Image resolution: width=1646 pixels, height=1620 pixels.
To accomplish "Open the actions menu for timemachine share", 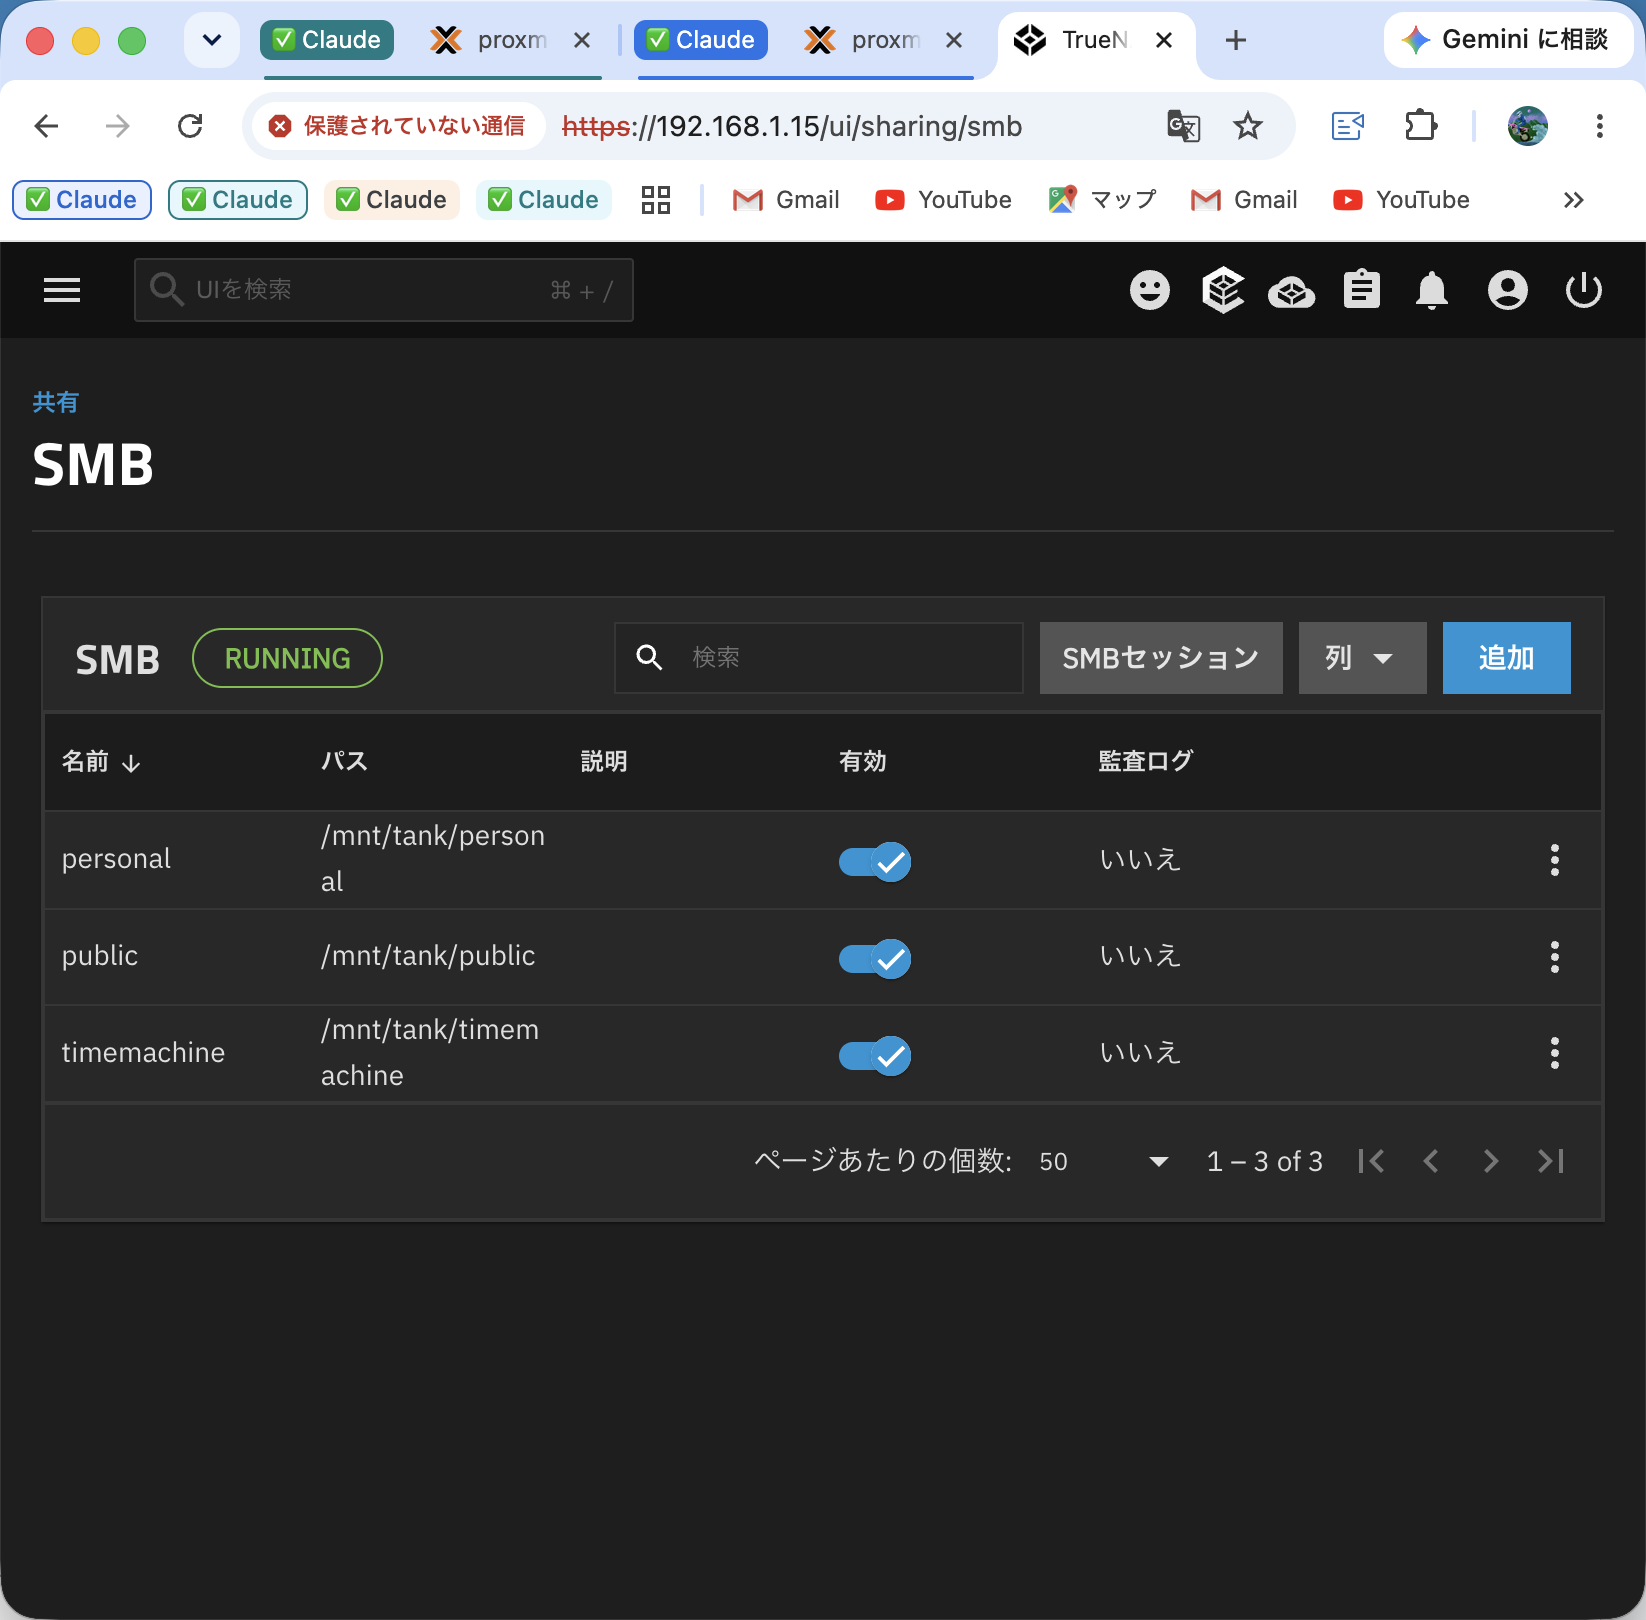I will 1555,1053.
